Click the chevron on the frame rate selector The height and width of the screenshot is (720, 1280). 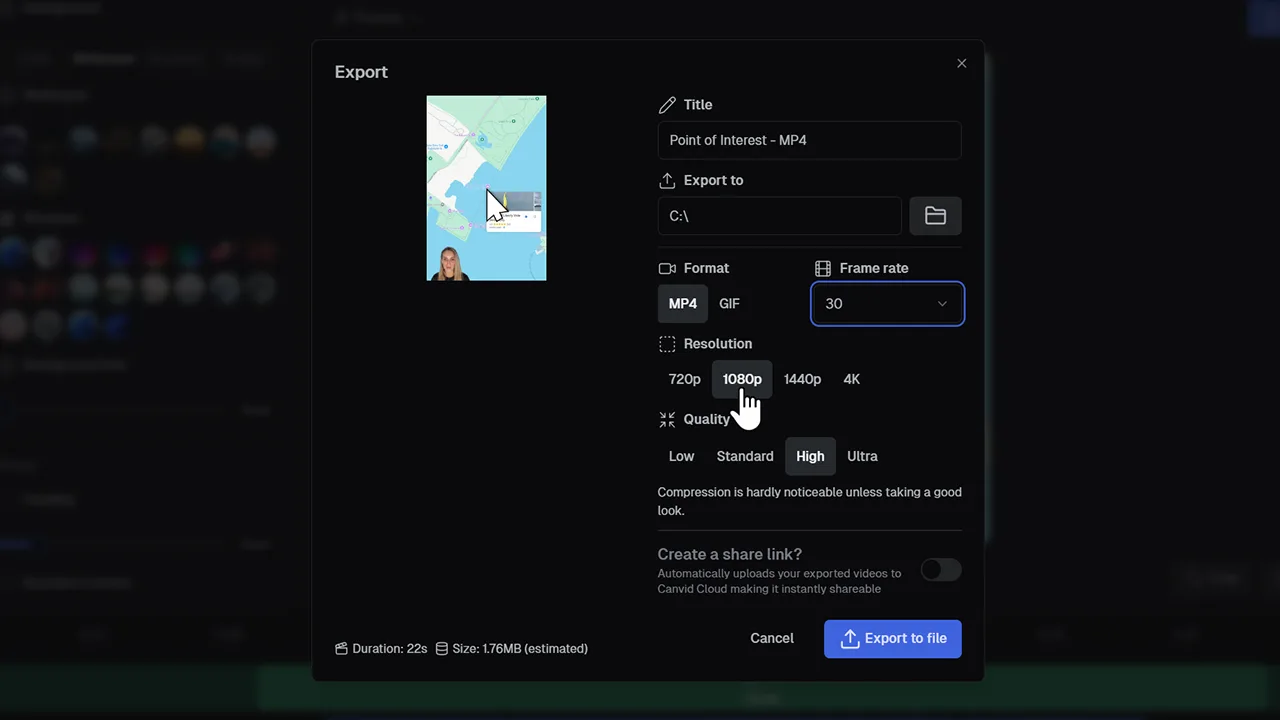(942, 303)
